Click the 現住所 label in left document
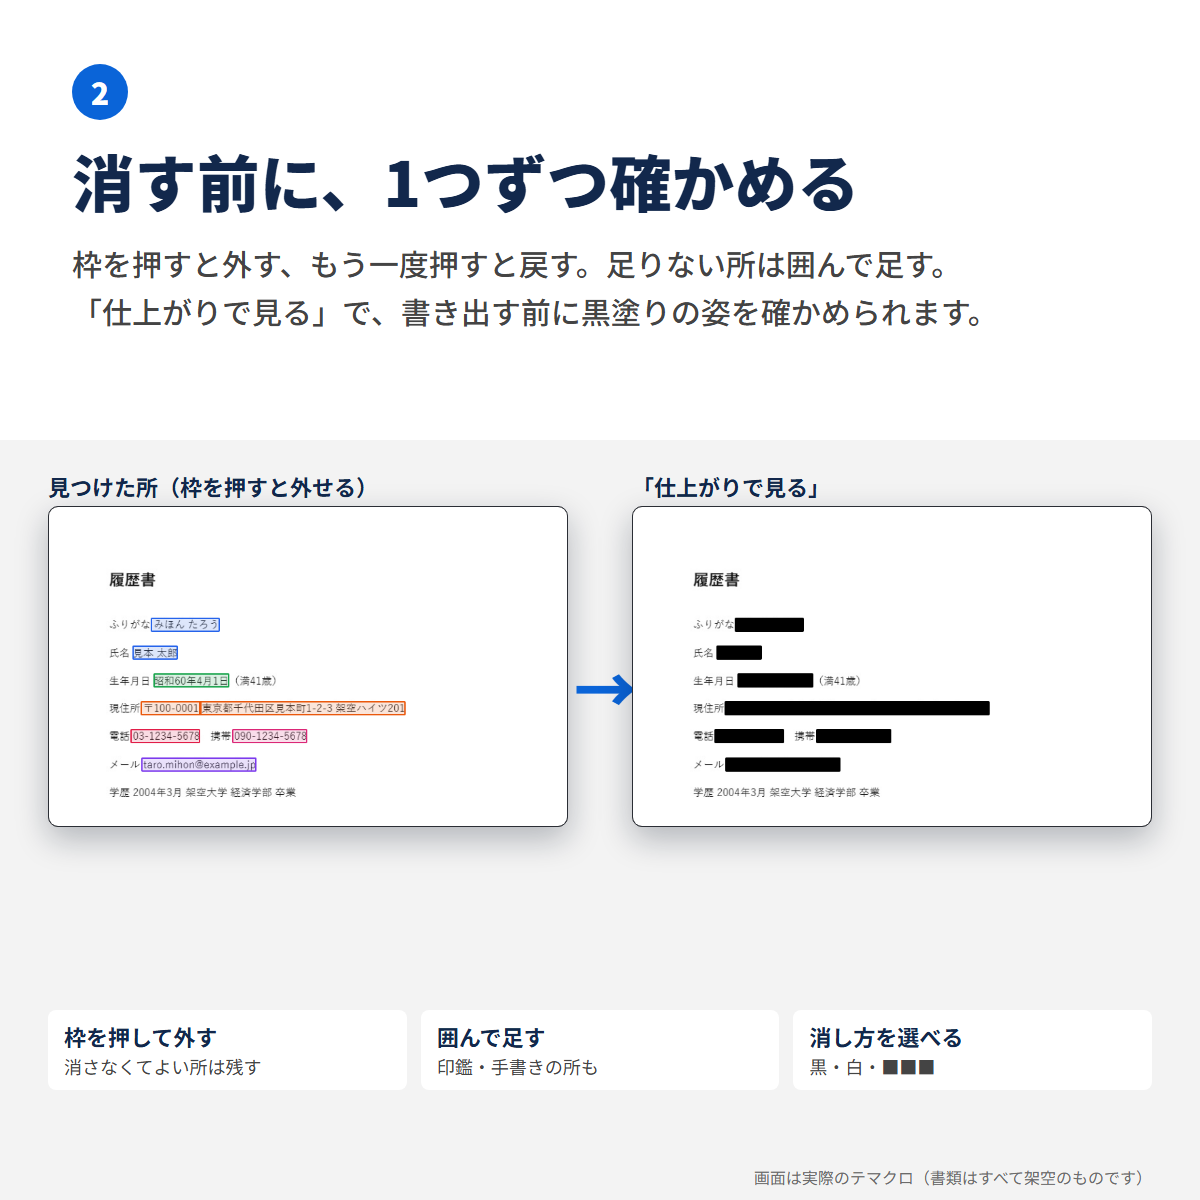The height and width of the screenshot is (1200, 1200). tap(124, 708)
